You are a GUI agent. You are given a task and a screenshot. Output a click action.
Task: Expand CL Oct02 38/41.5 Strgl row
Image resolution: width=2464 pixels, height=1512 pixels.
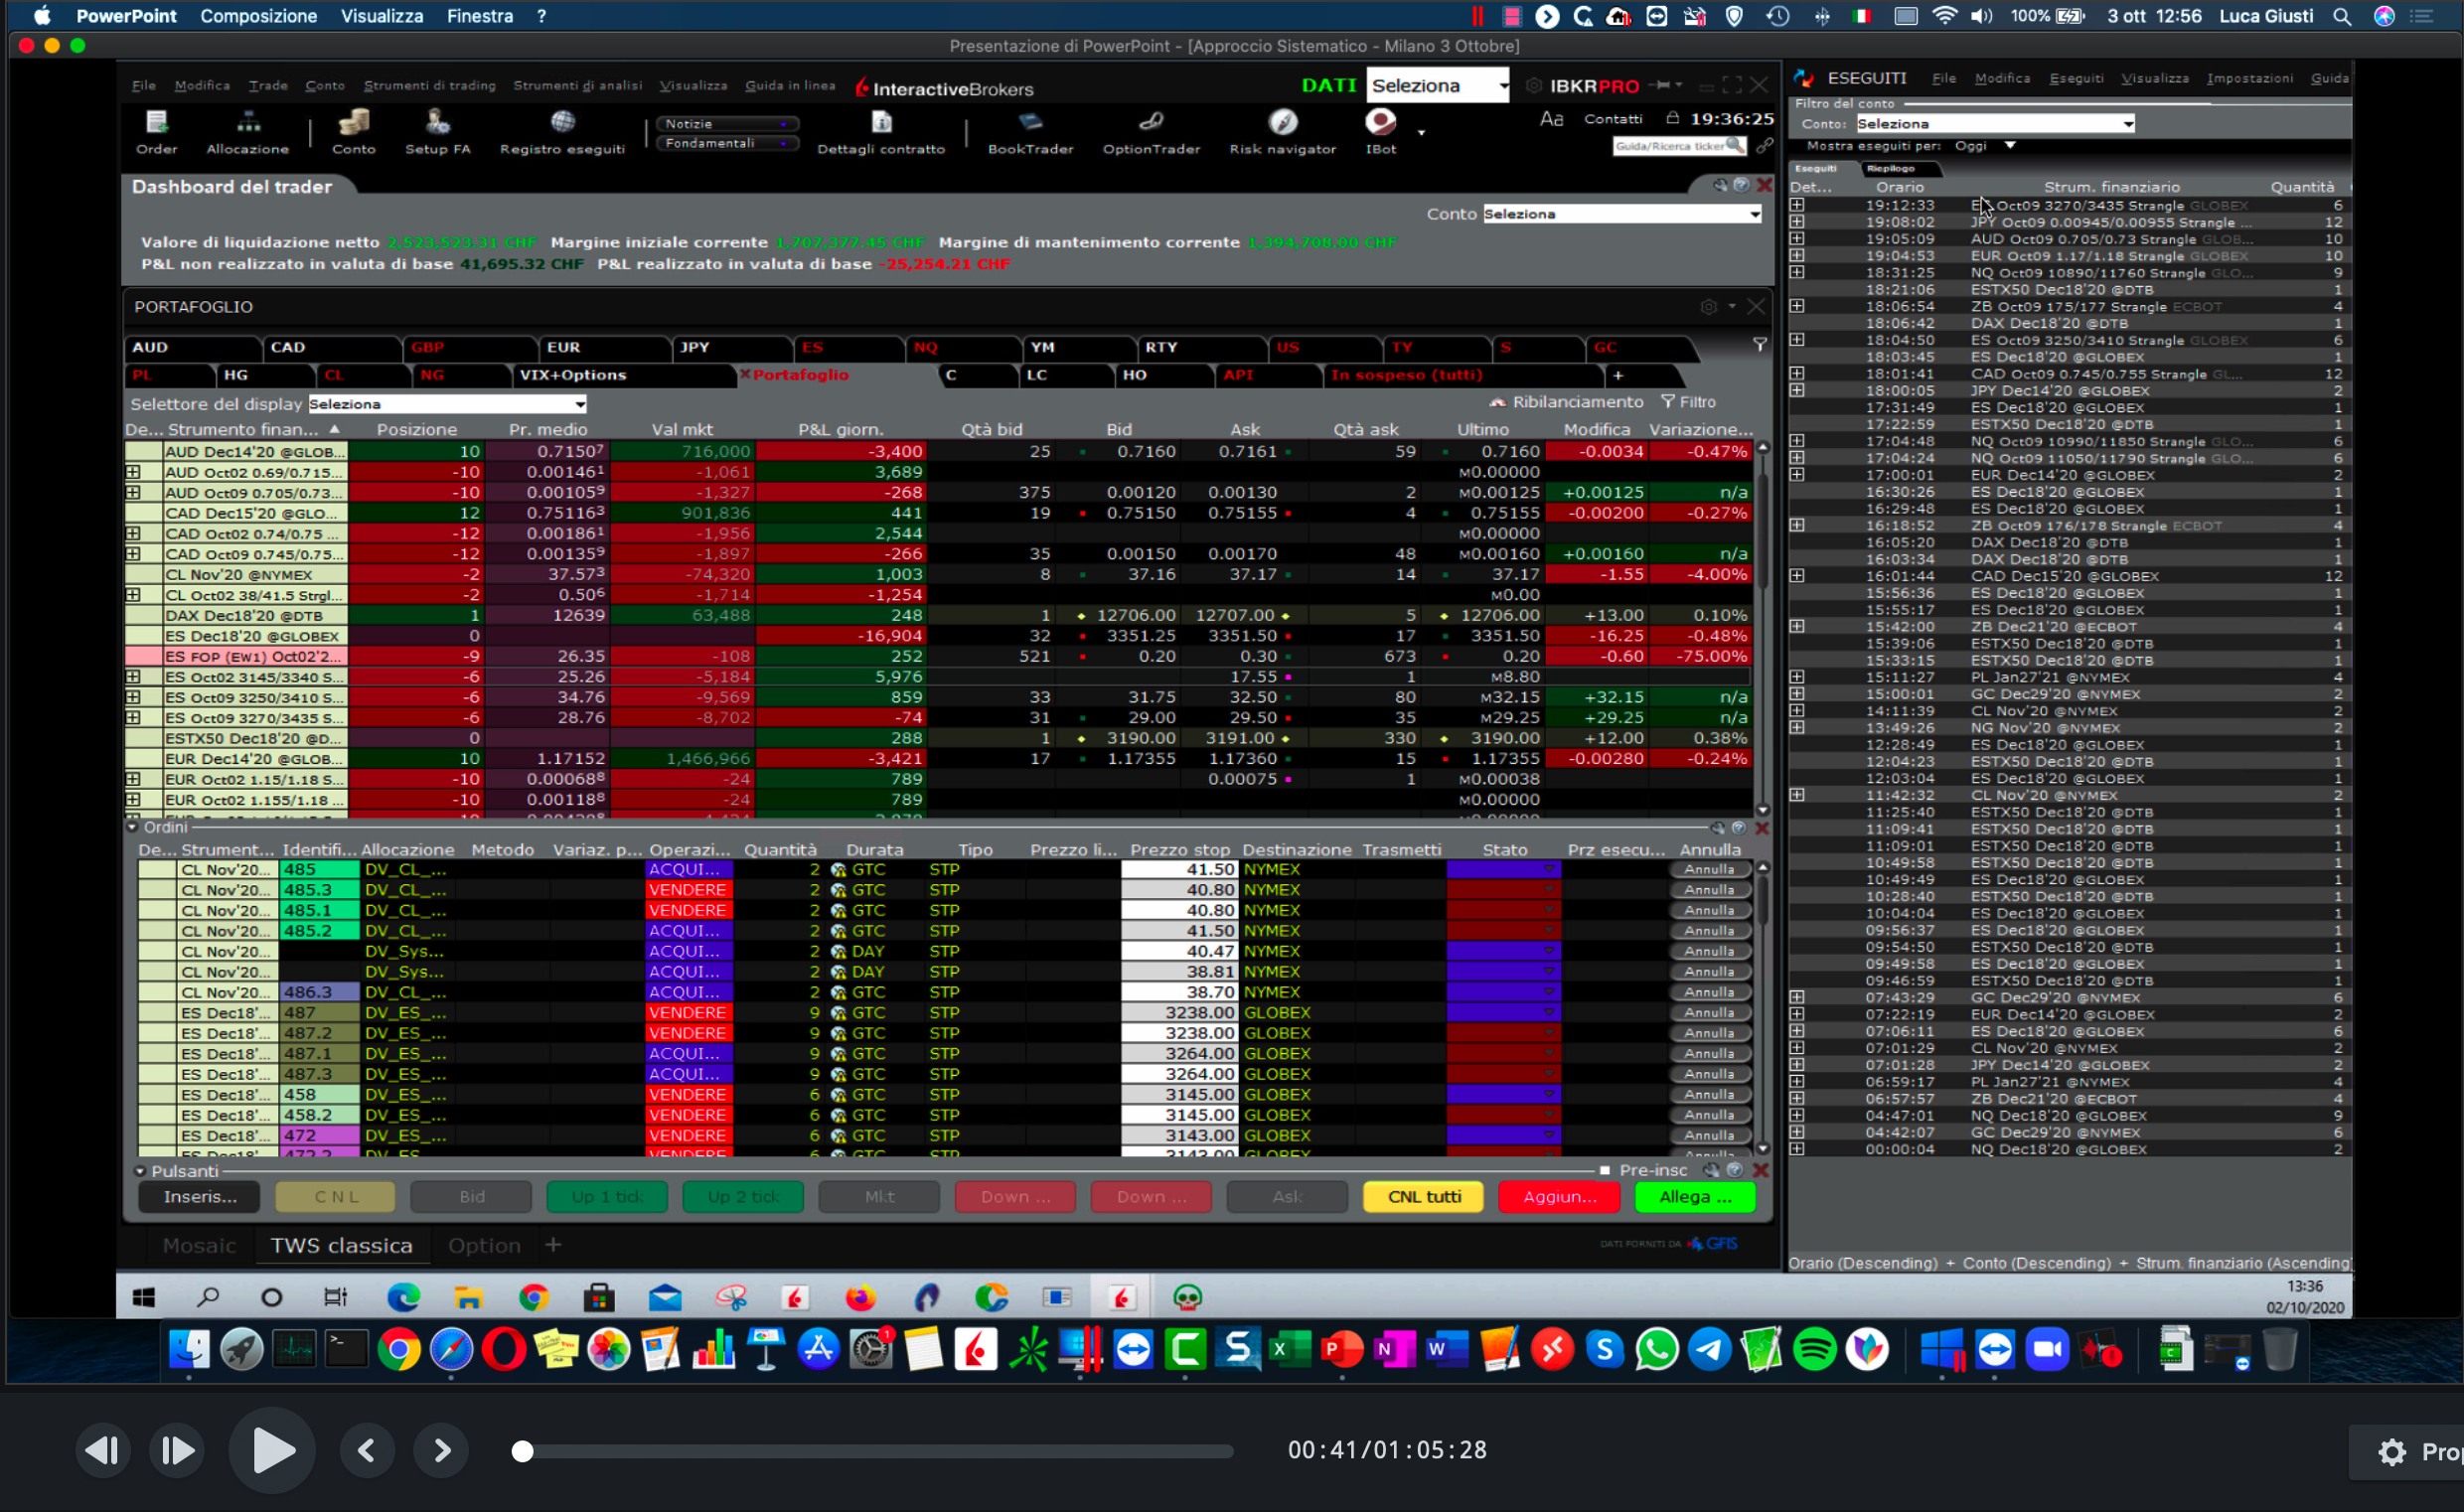click(132, 594)
